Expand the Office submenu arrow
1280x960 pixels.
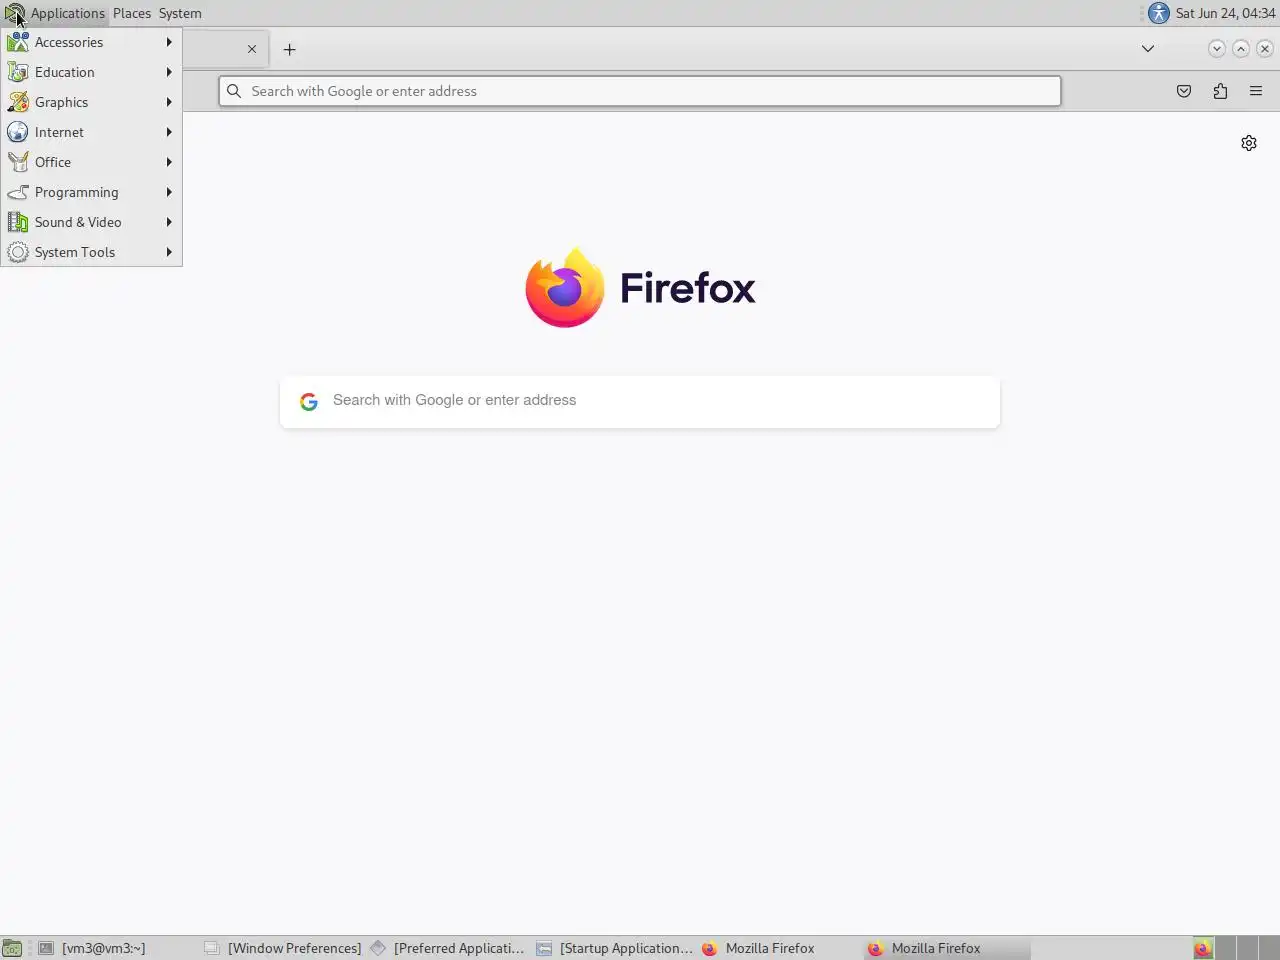(x=169, y=162)
